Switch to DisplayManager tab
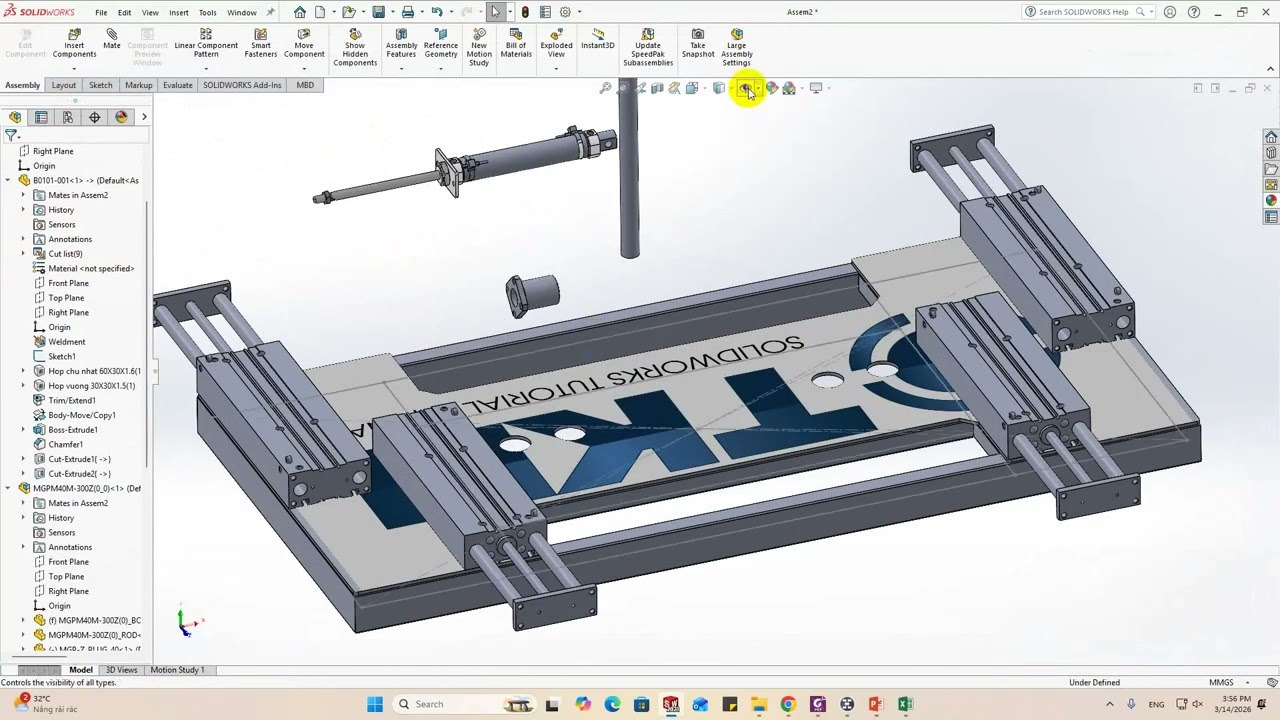Viewport: 1280px width, 720px height. [x=121, y=117]
